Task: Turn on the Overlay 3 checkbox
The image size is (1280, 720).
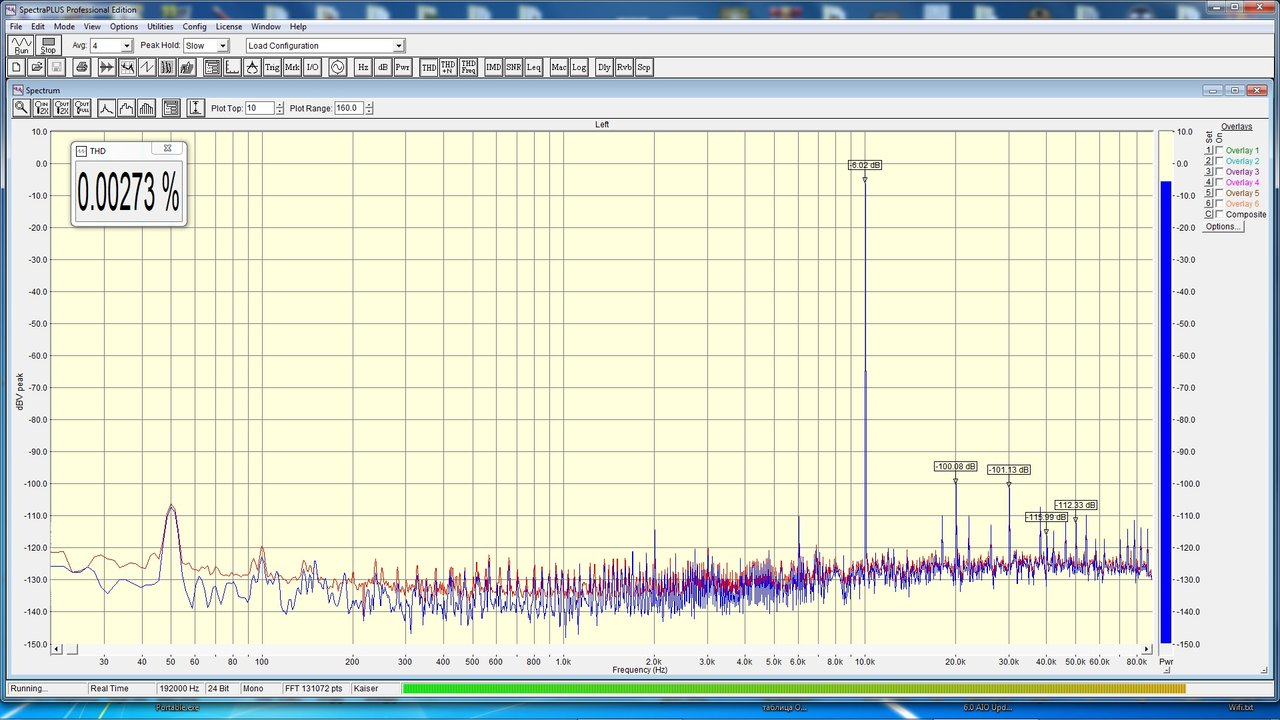Action: 1219,172
